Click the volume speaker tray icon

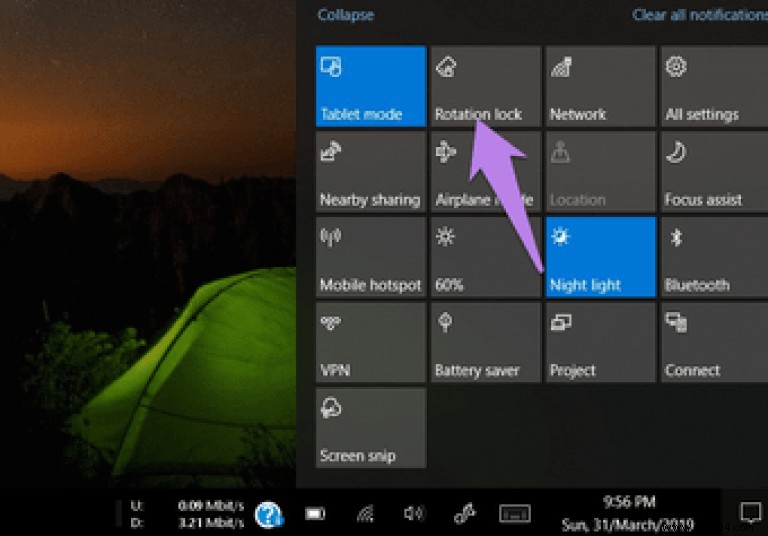coord(414,513)
